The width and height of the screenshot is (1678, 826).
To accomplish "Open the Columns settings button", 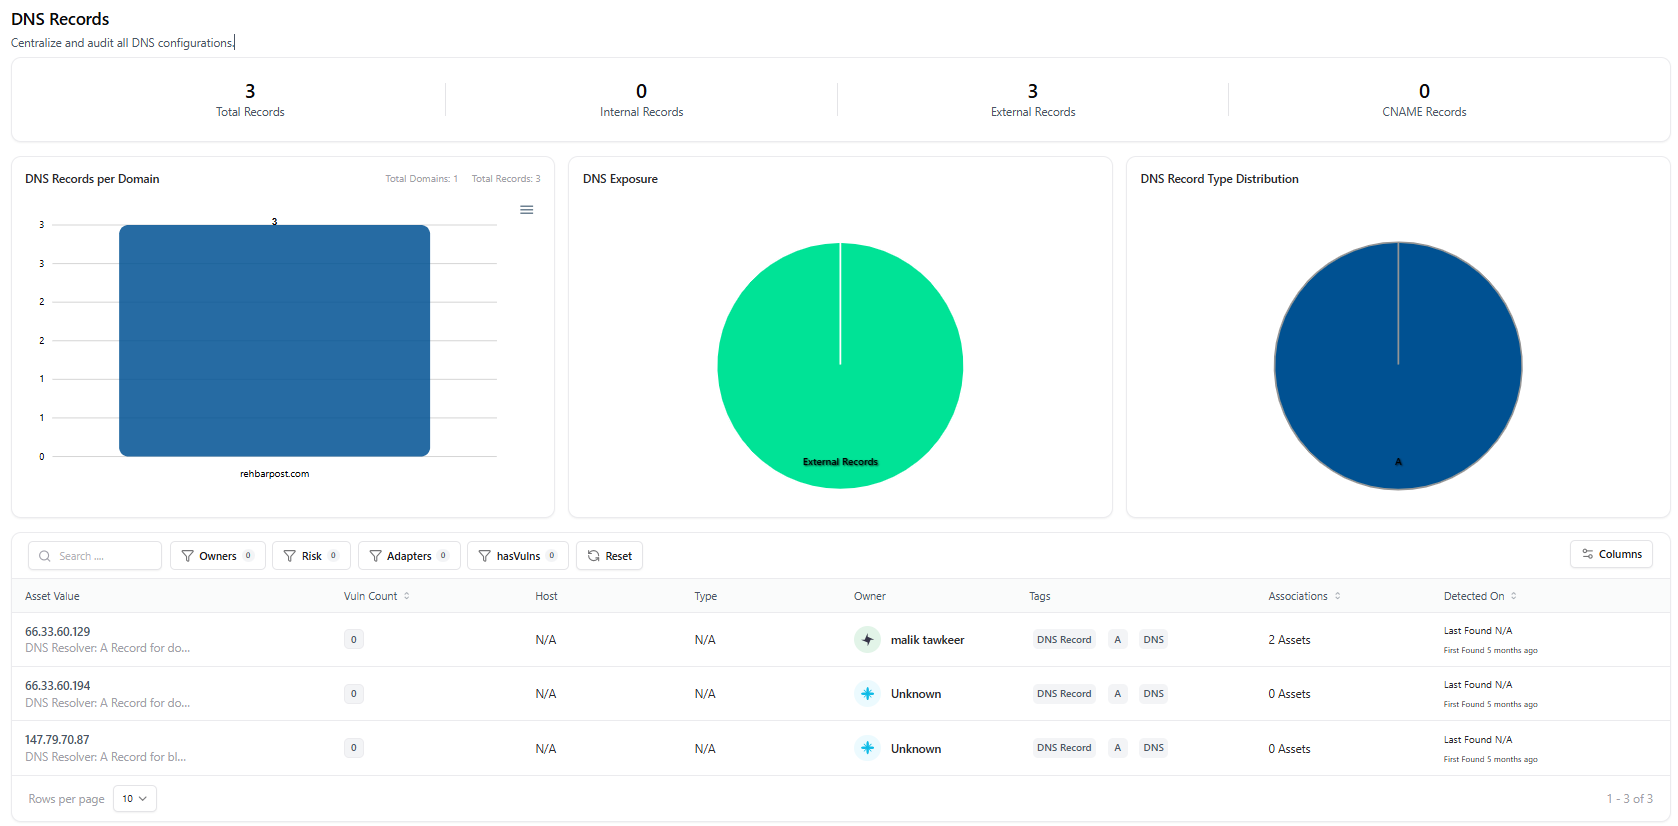I will [x=1611, y=554].
